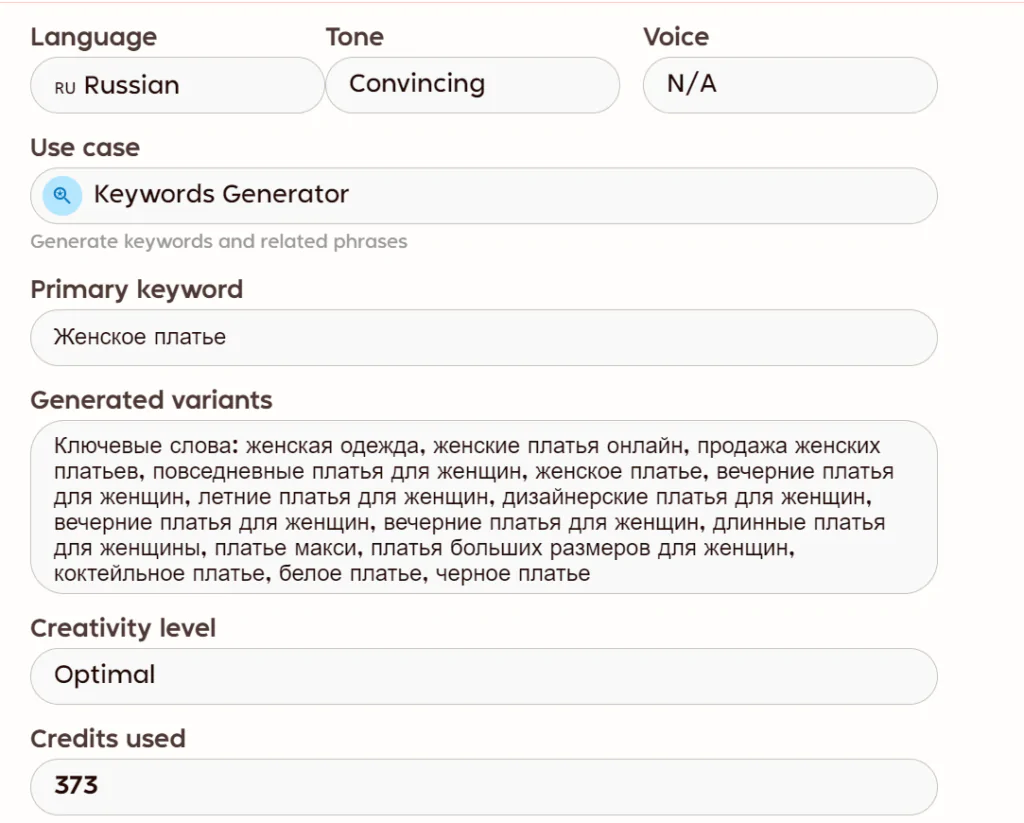Click the Credits used field showing 373
The width and height of the screenshot is (1024, 823).
[x=484, y=786]
